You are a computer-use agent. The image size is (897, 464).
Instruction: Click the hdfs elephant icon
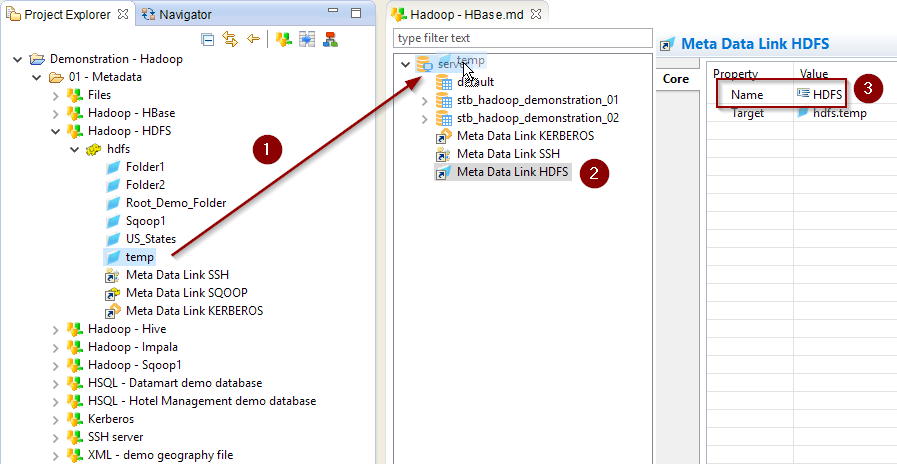tap(94, 149)
